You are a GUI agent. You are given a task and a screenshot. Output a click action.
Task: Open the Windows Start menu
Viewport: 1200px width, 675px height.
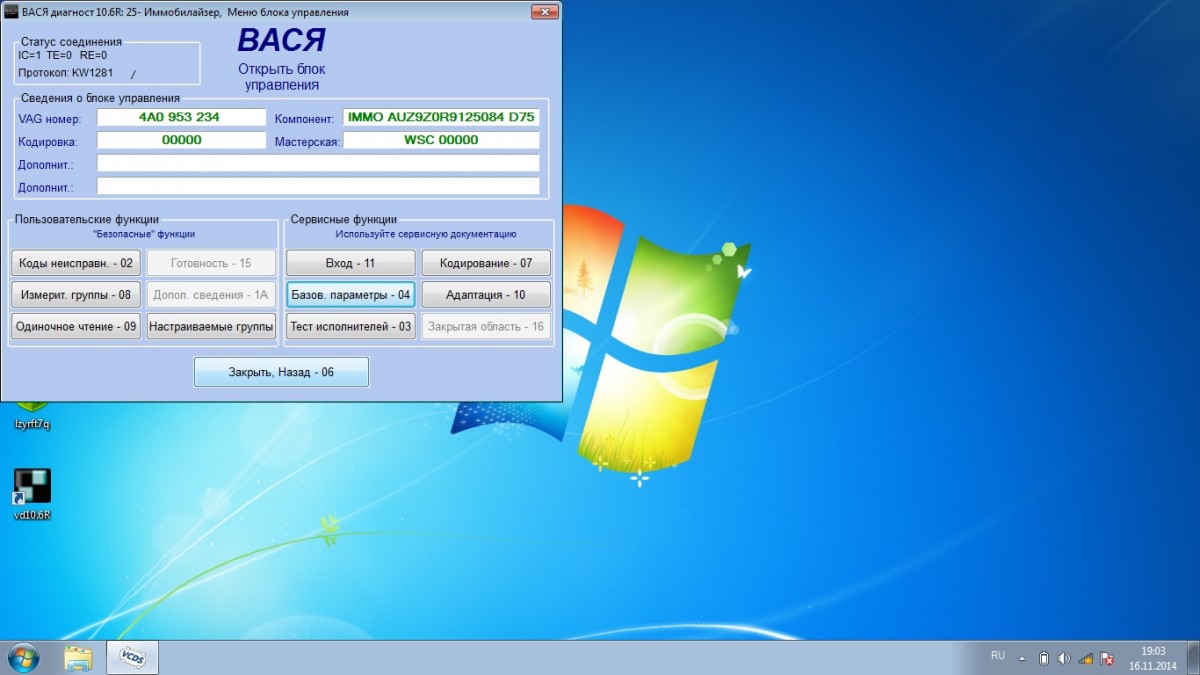tap(22, 657)
